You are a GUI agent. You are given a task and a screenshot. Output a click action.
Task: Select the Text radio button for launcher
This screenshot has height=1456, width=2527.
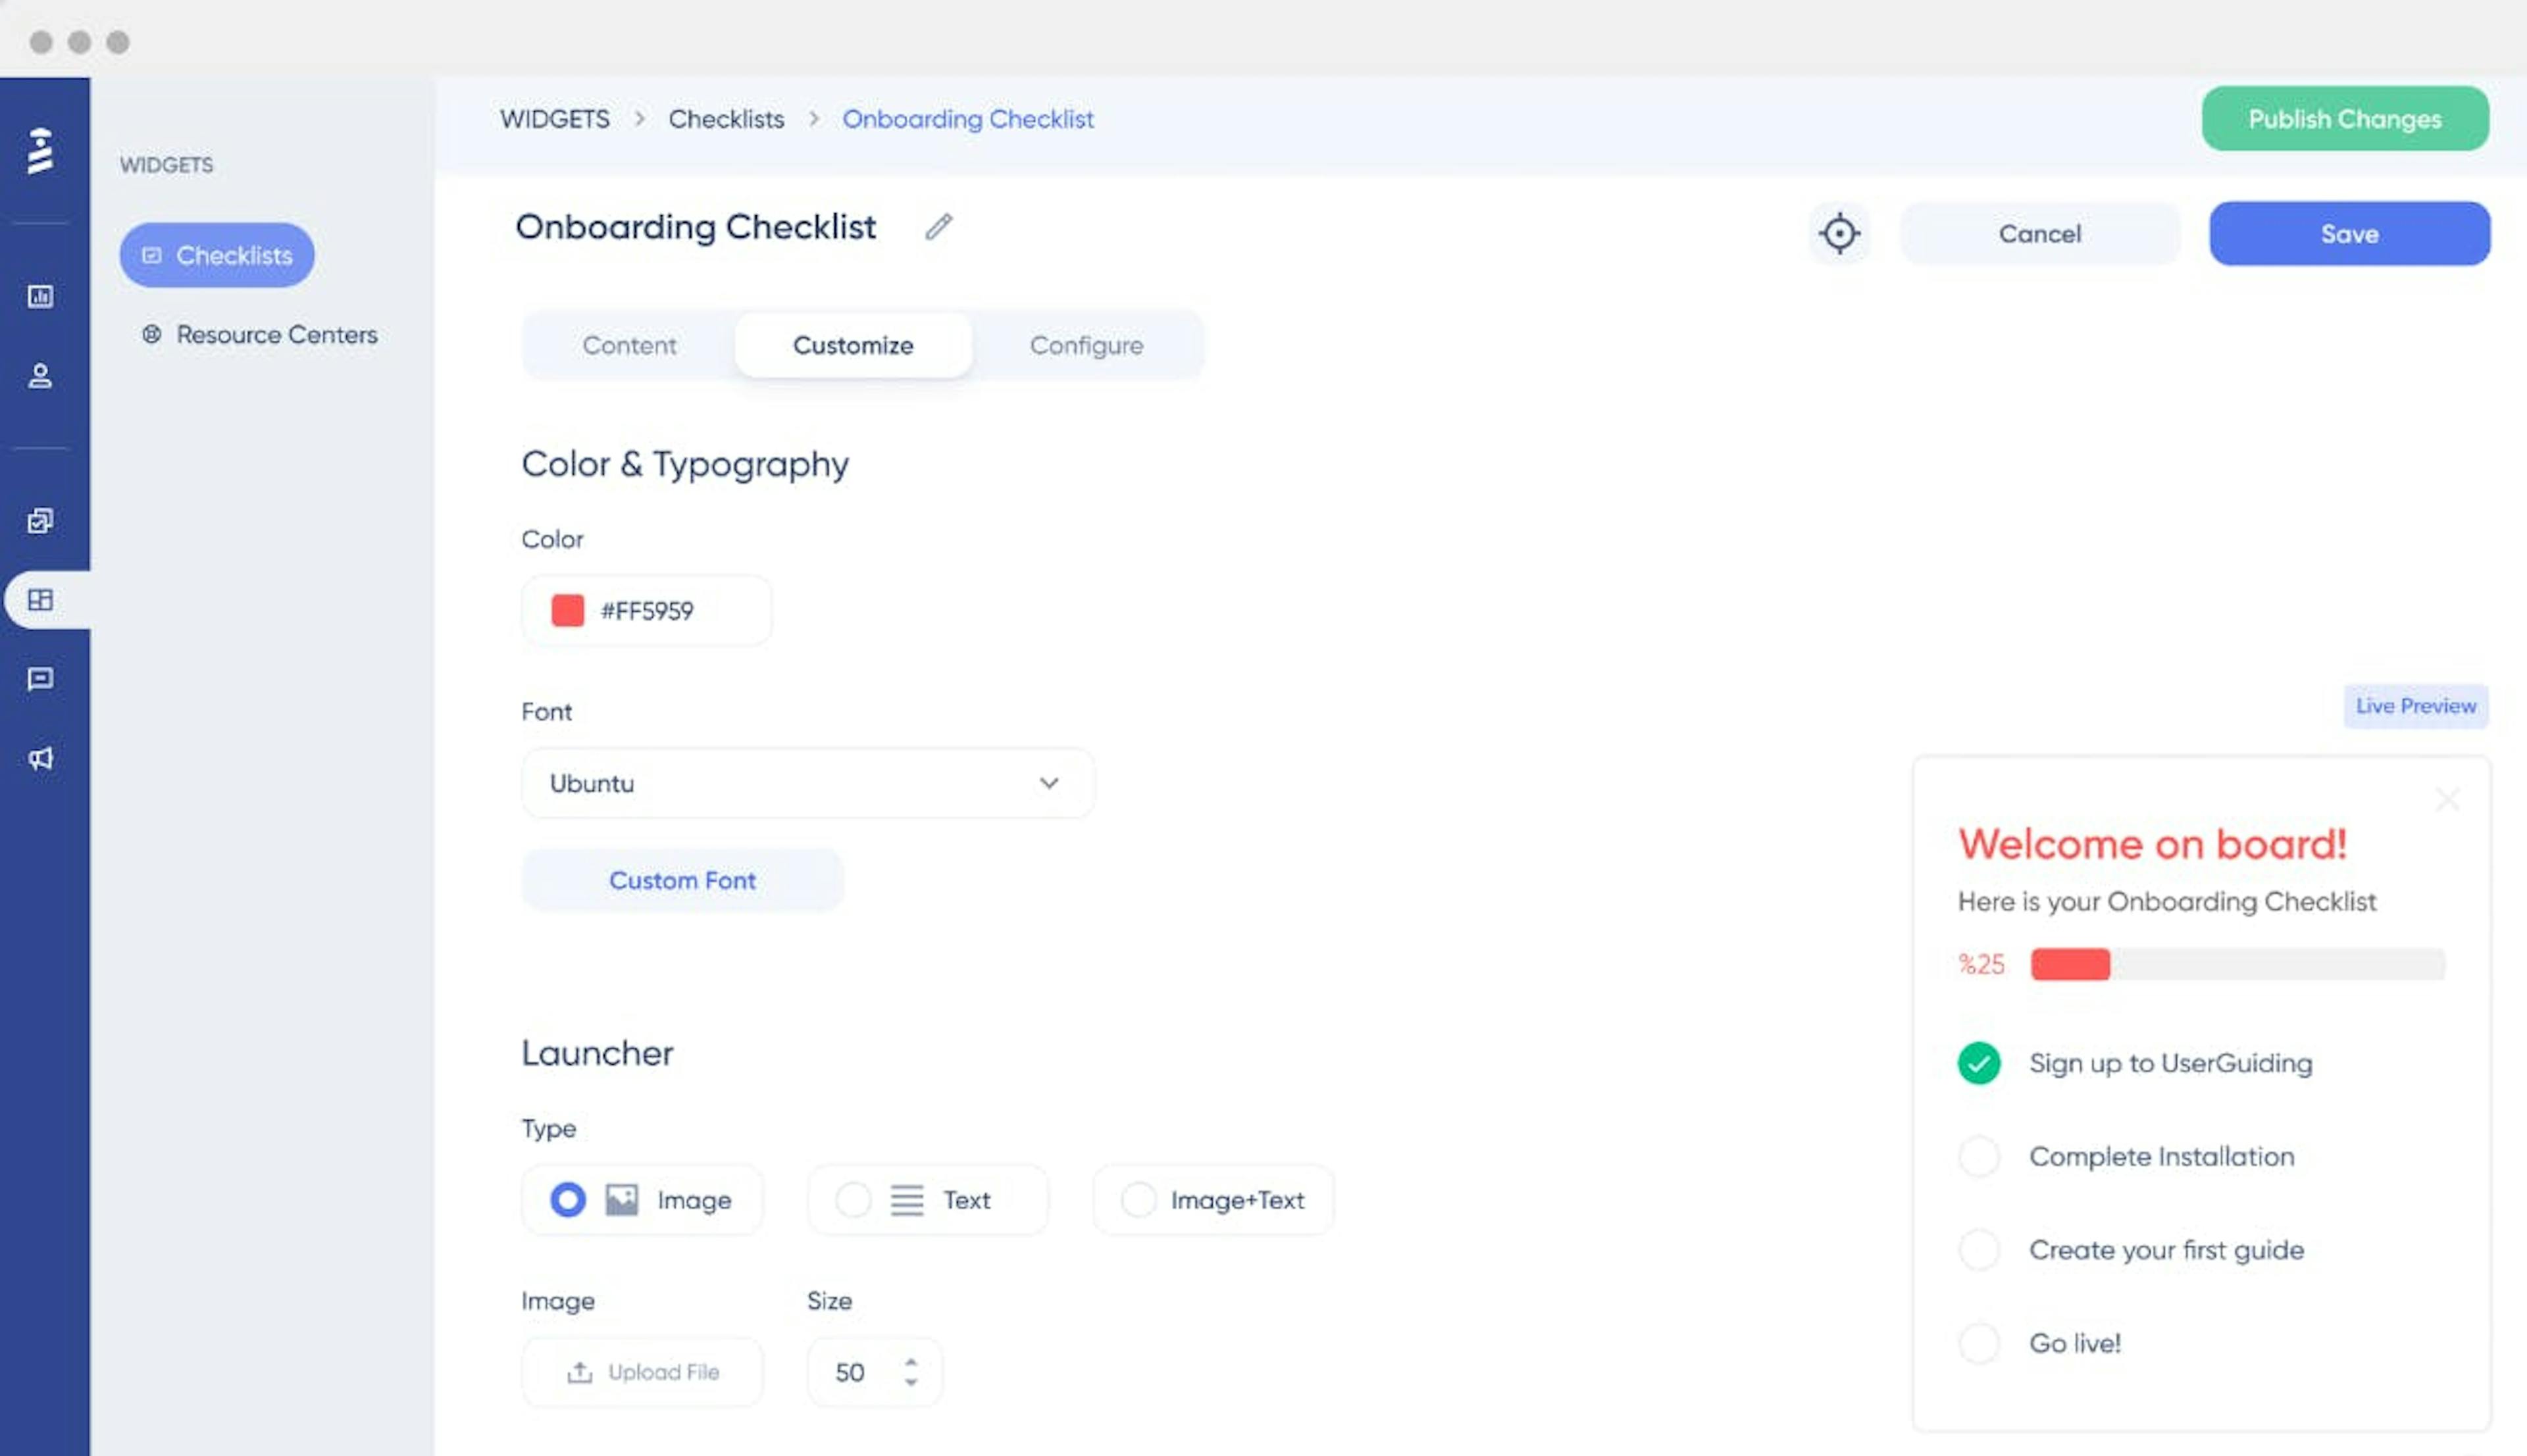[x=852, y=1199]
